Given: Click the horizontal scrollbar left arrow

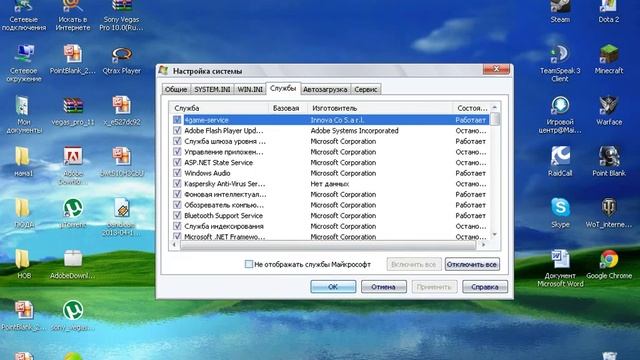Looking at the screenshot, I should click(x=174, y=244).
